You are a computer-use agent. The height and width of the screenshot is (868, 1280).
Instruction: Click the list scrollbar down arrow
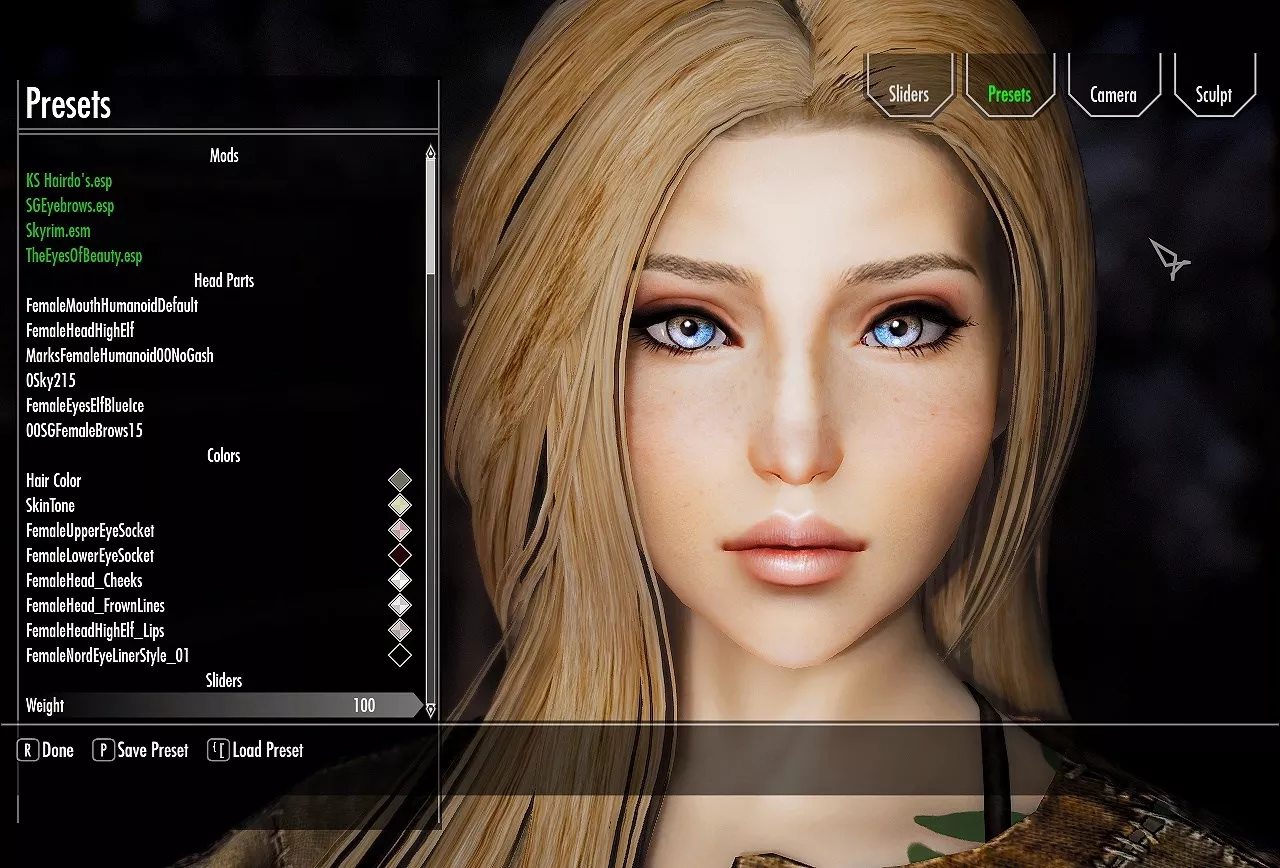431,710
